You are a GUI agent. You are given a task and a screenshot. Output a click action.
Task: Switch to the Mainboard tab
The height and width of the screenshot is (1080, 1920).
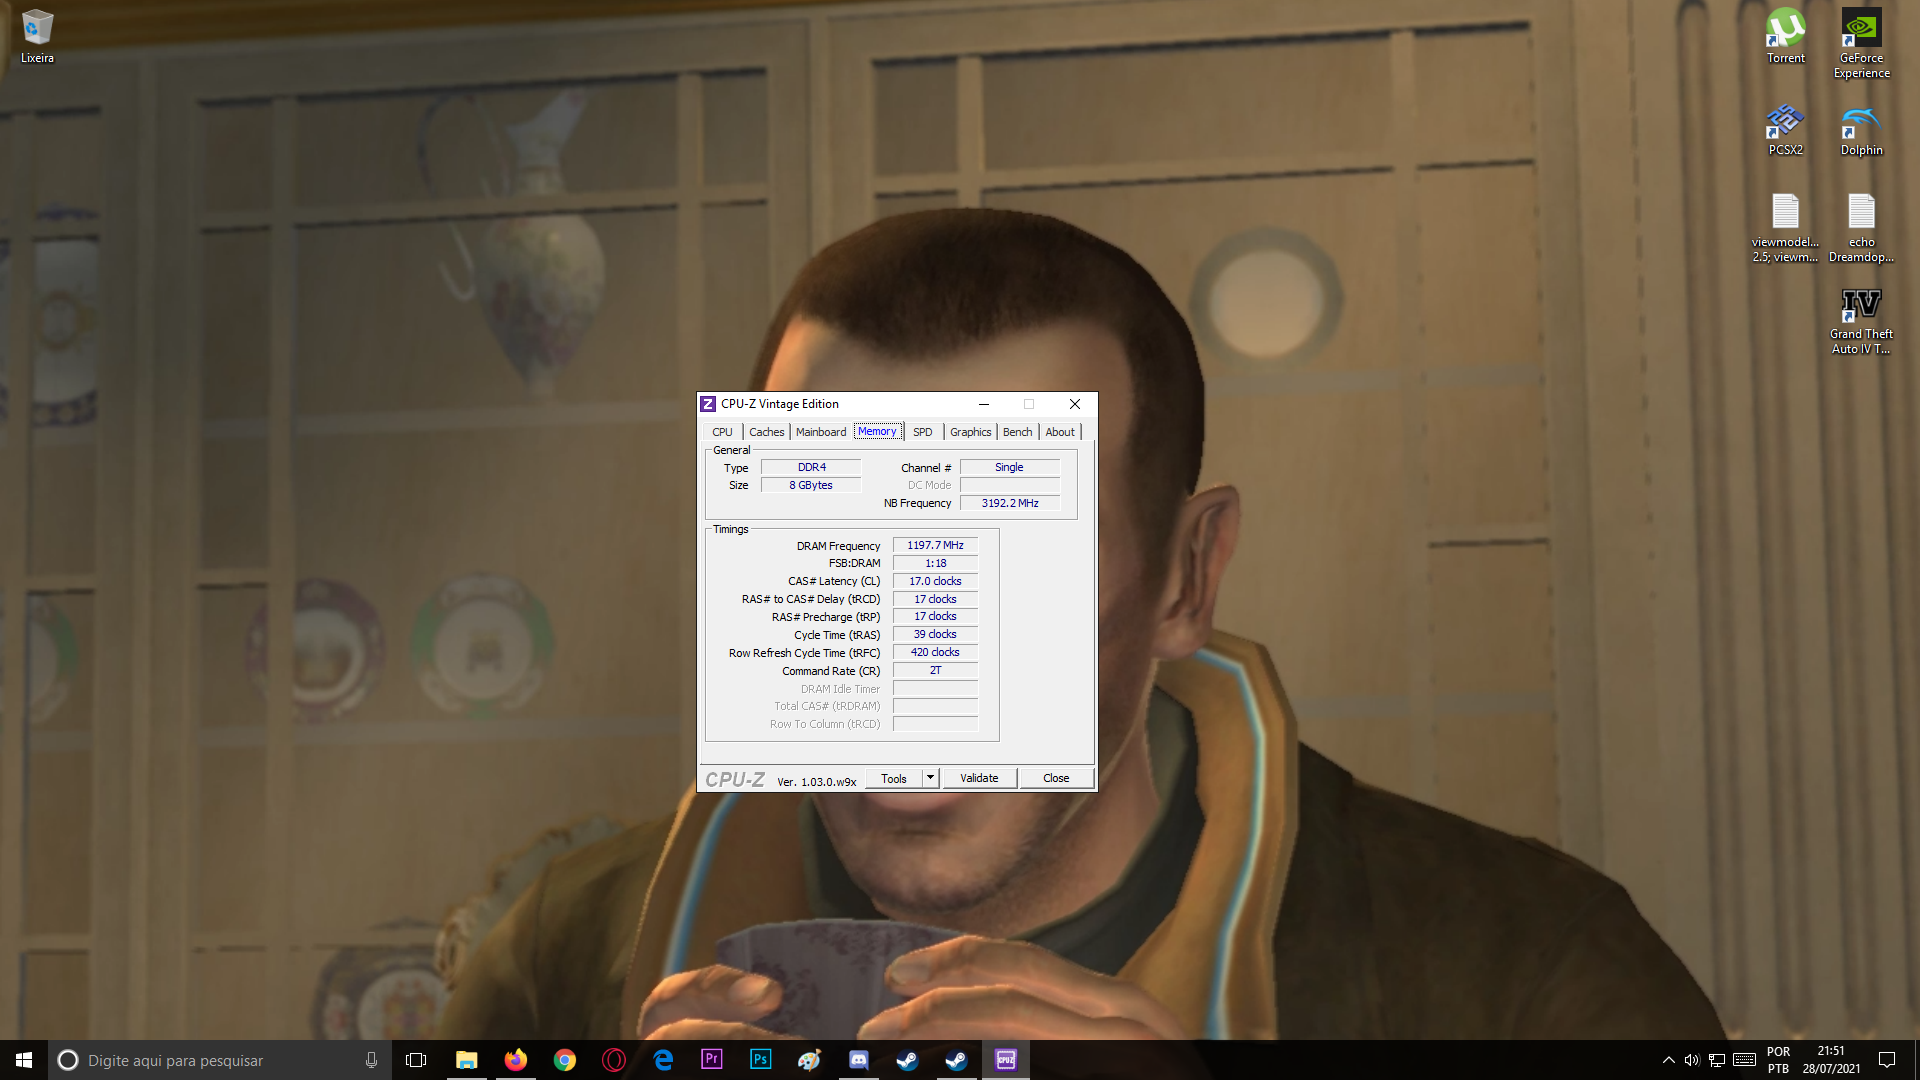tap(821, 432)
